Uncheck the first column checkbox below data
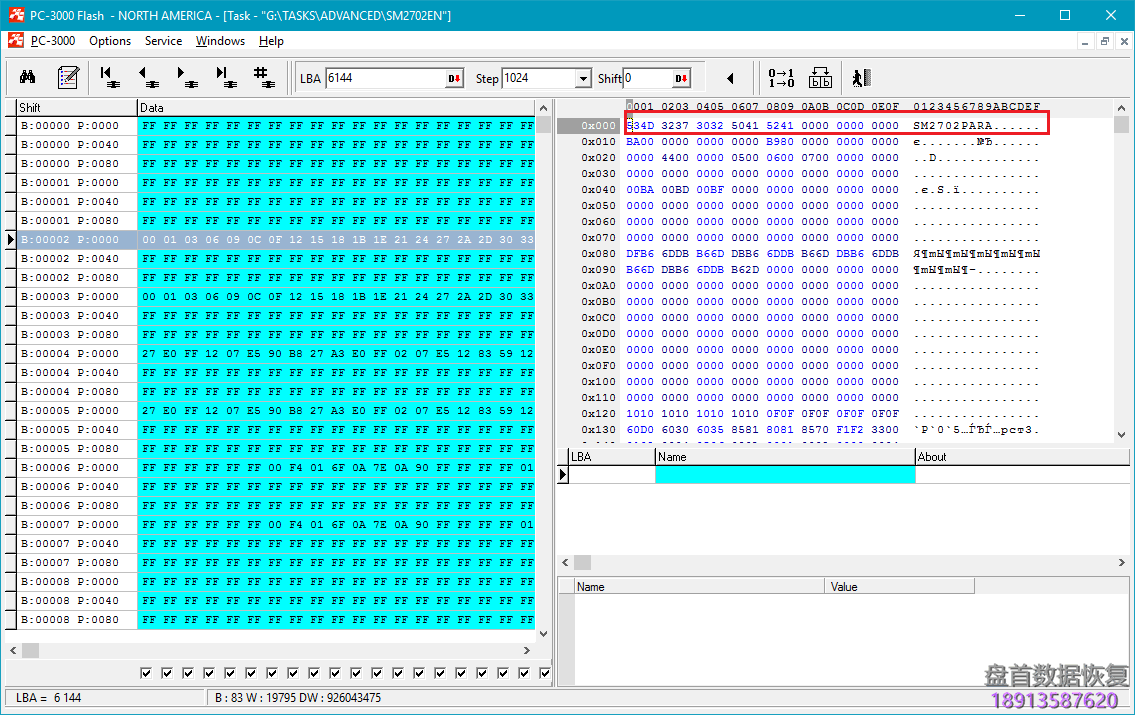 point(147,673)
